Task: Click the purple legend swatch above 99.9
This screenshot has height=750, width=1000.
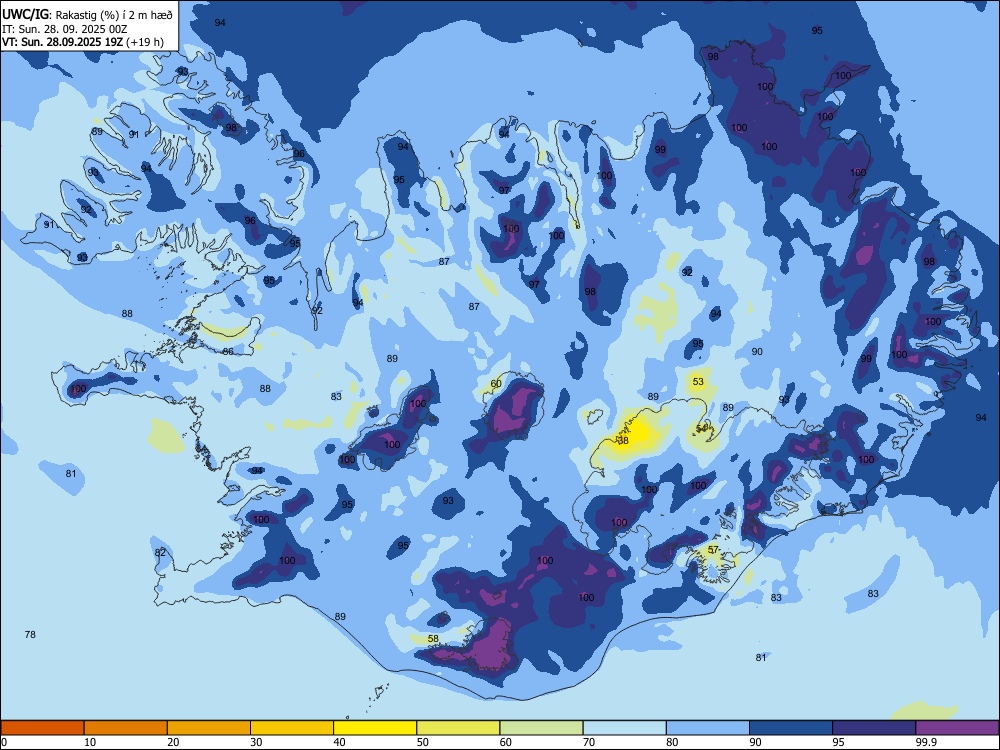Action: pos(957,728)
